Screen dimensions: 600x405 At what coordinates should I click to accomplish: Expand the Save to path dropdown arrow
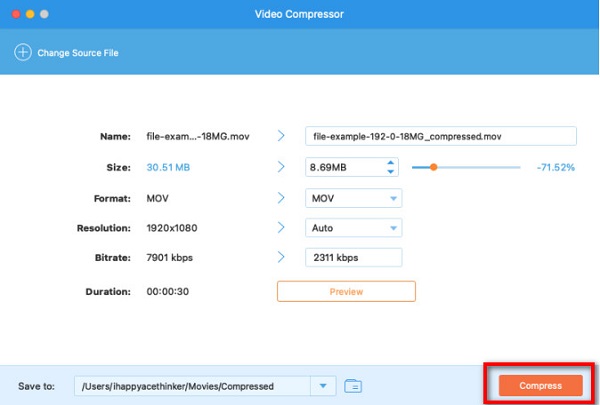(323, 386)
